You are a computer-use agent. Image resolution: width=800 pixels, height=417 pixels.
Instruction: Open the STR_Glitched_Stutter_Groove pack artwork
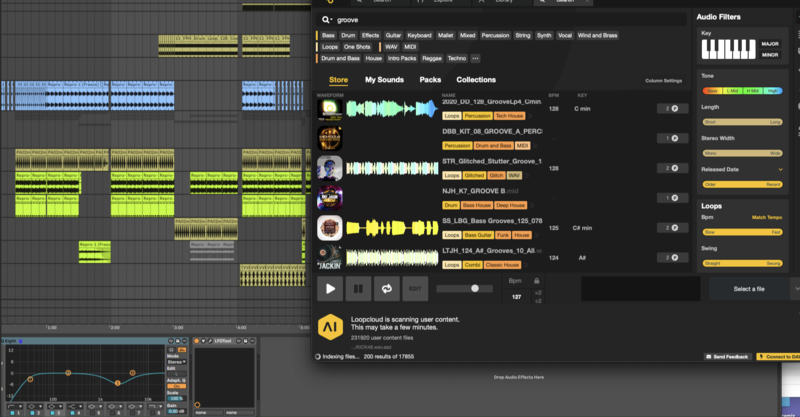coord(330,168)
